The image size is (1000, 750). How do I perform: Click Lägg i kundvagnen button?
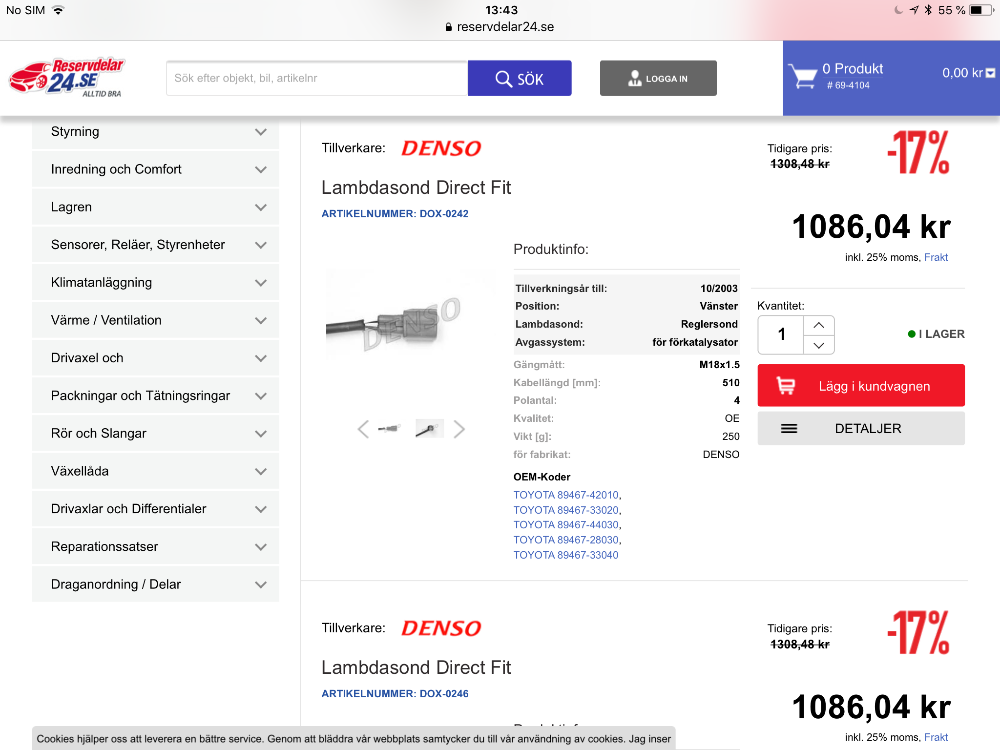[x=860, y=386]
